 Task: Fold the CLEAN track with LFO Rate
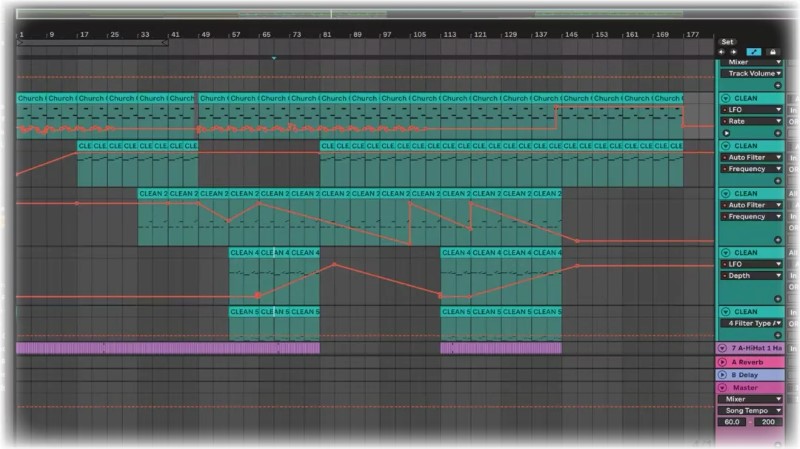coord(725,98)
